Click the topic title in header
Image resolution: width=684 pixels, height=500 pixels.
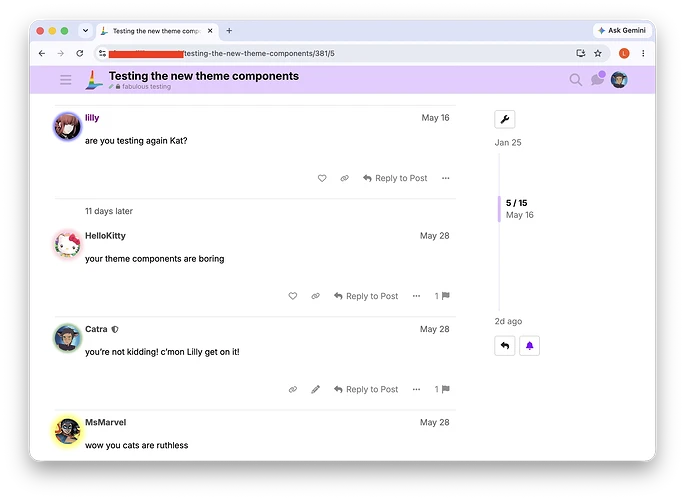(x=204, y=76)
